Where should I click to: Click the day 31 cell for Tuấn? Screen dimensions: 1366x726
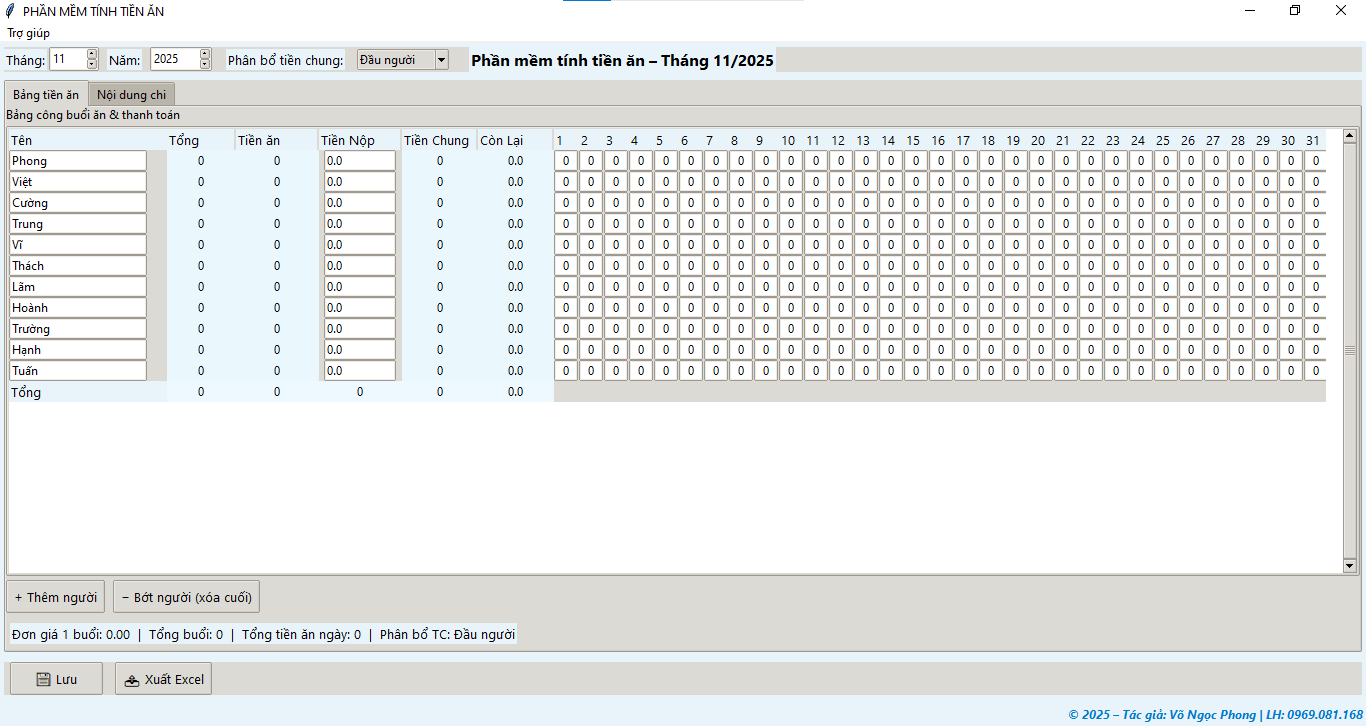pyautogui.click(x=1315, y=371)
